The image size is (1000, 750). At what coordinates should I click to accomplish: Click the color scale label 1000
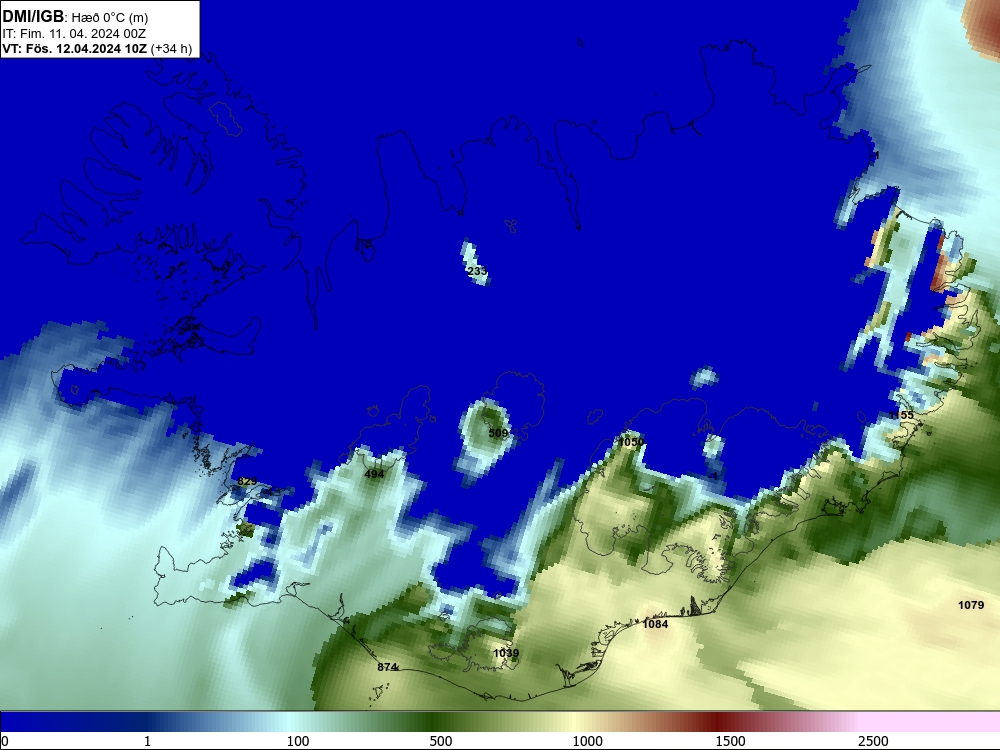(587, 741)
